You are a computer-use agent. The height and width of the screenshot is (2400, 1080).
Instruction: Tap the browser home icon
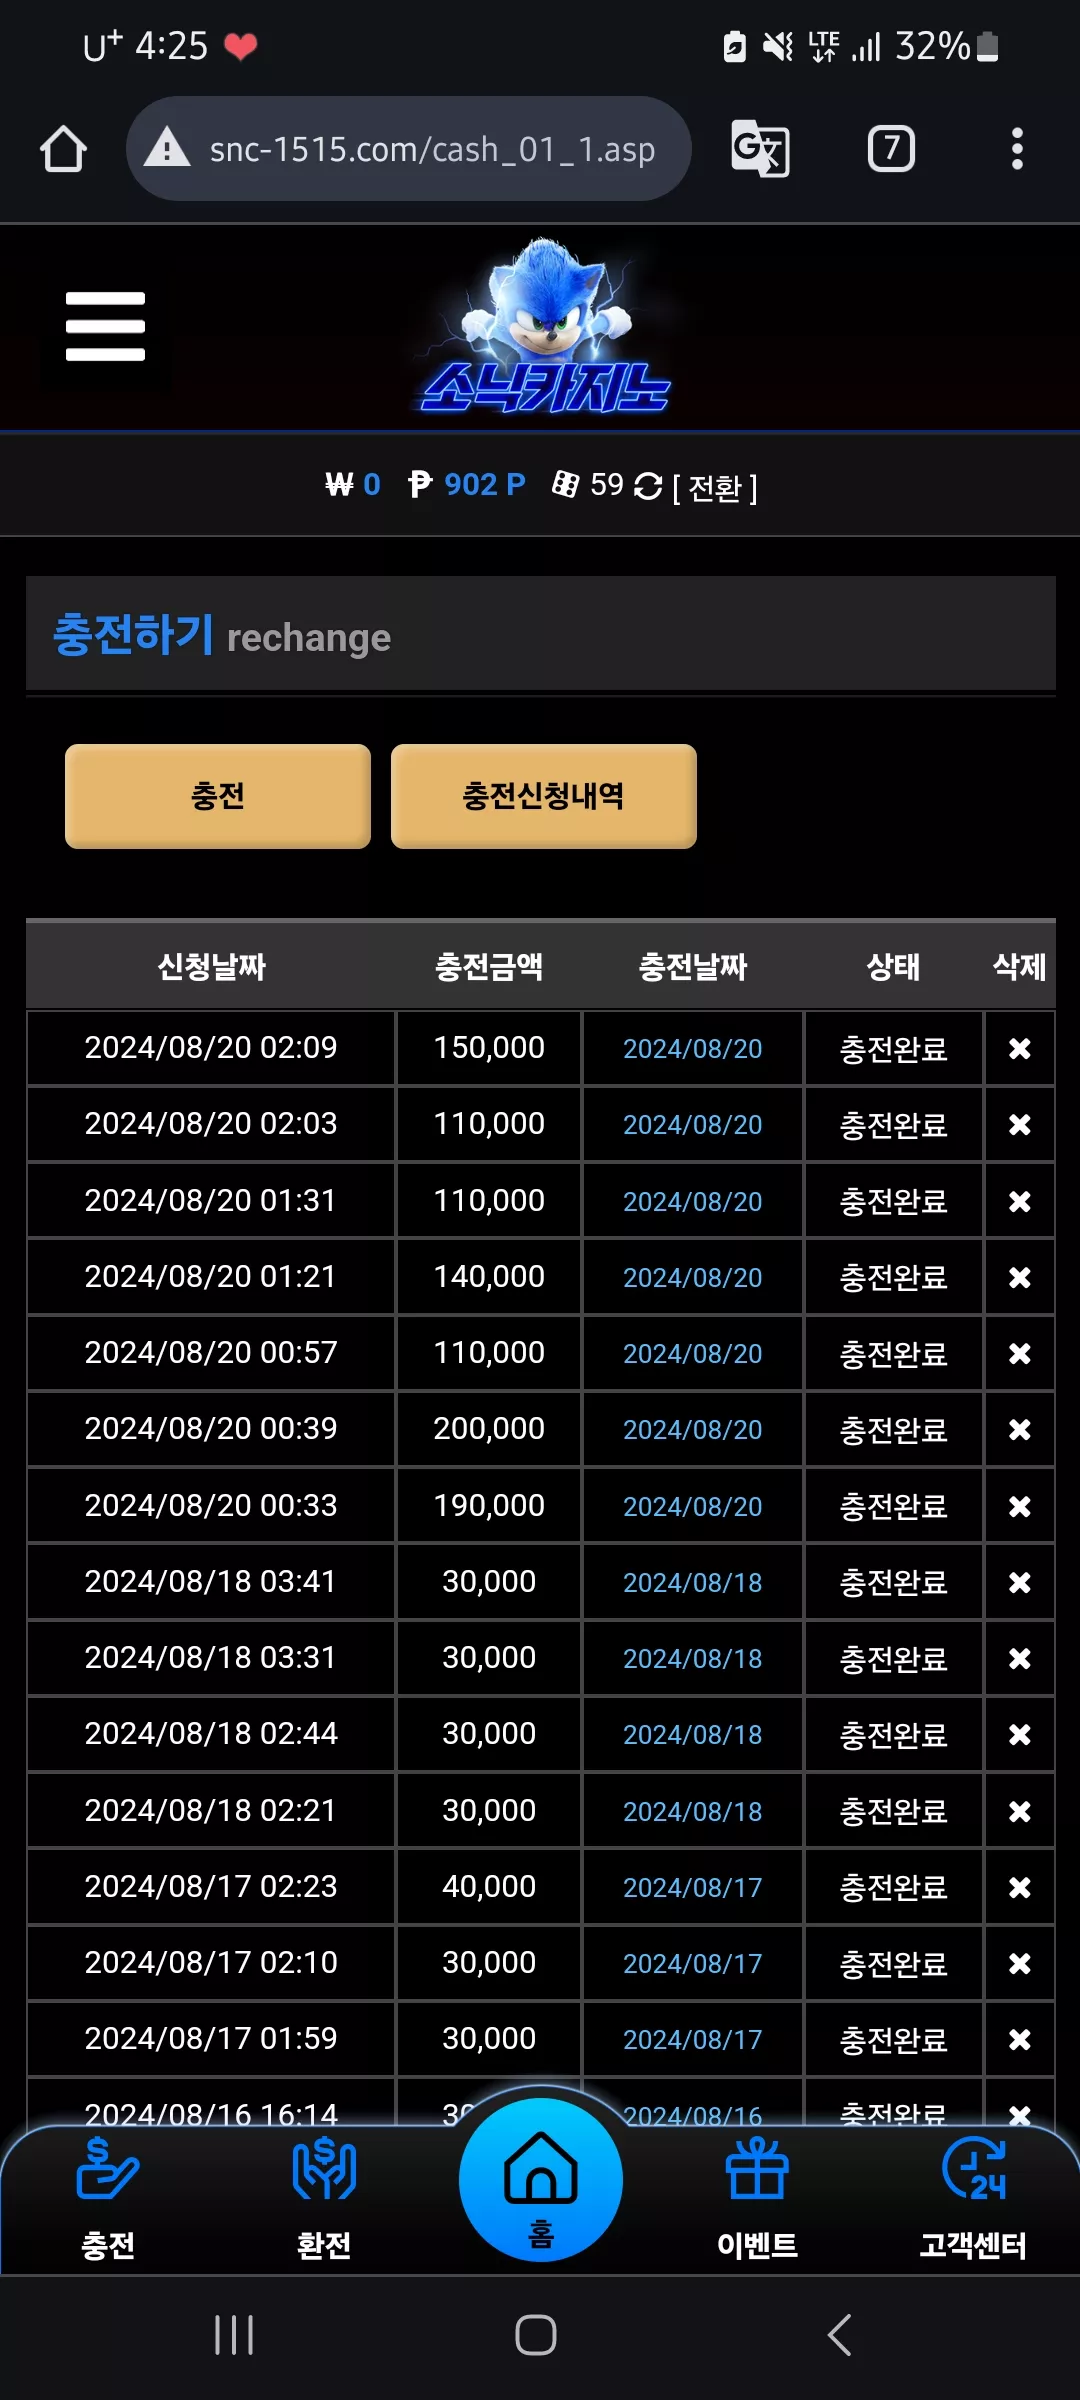[x=63, y=149]
